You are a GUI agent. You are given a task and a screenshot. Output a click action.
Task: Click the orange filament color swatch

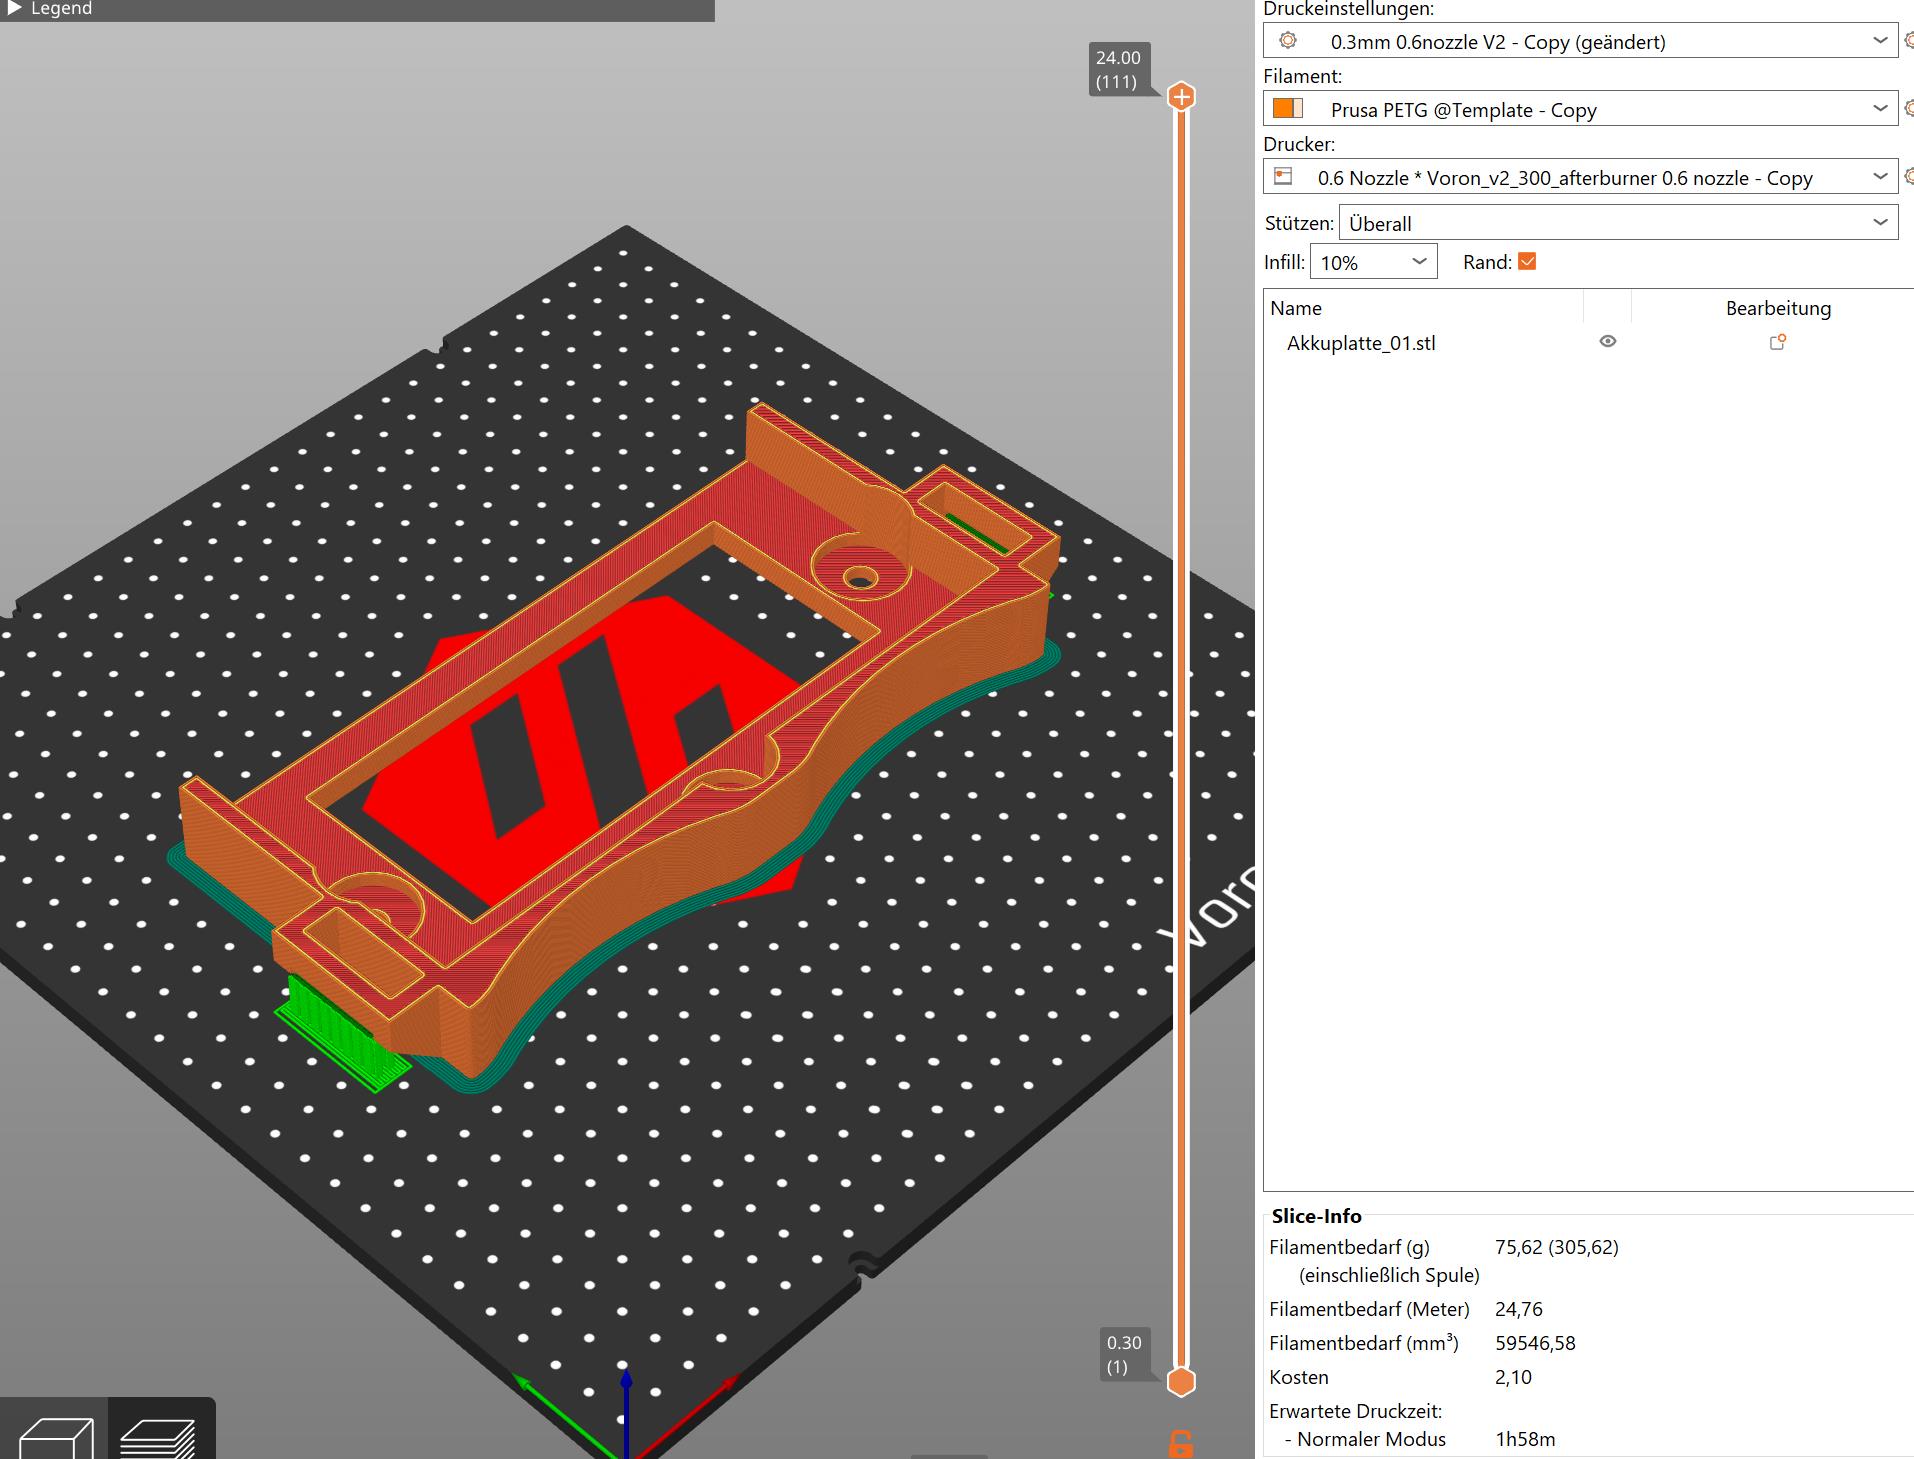pyautogui.click(x=1287, y=108)
